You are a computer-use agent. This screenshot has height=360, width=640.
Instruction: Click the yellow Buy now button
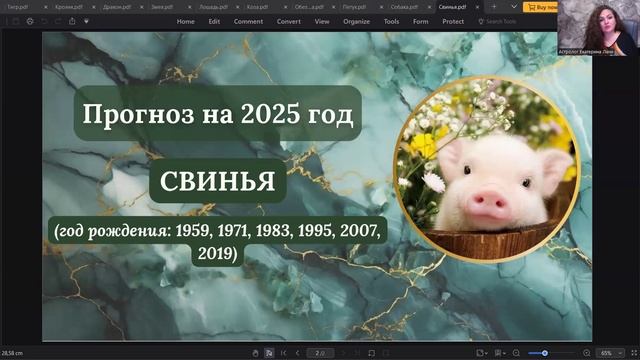540,7
